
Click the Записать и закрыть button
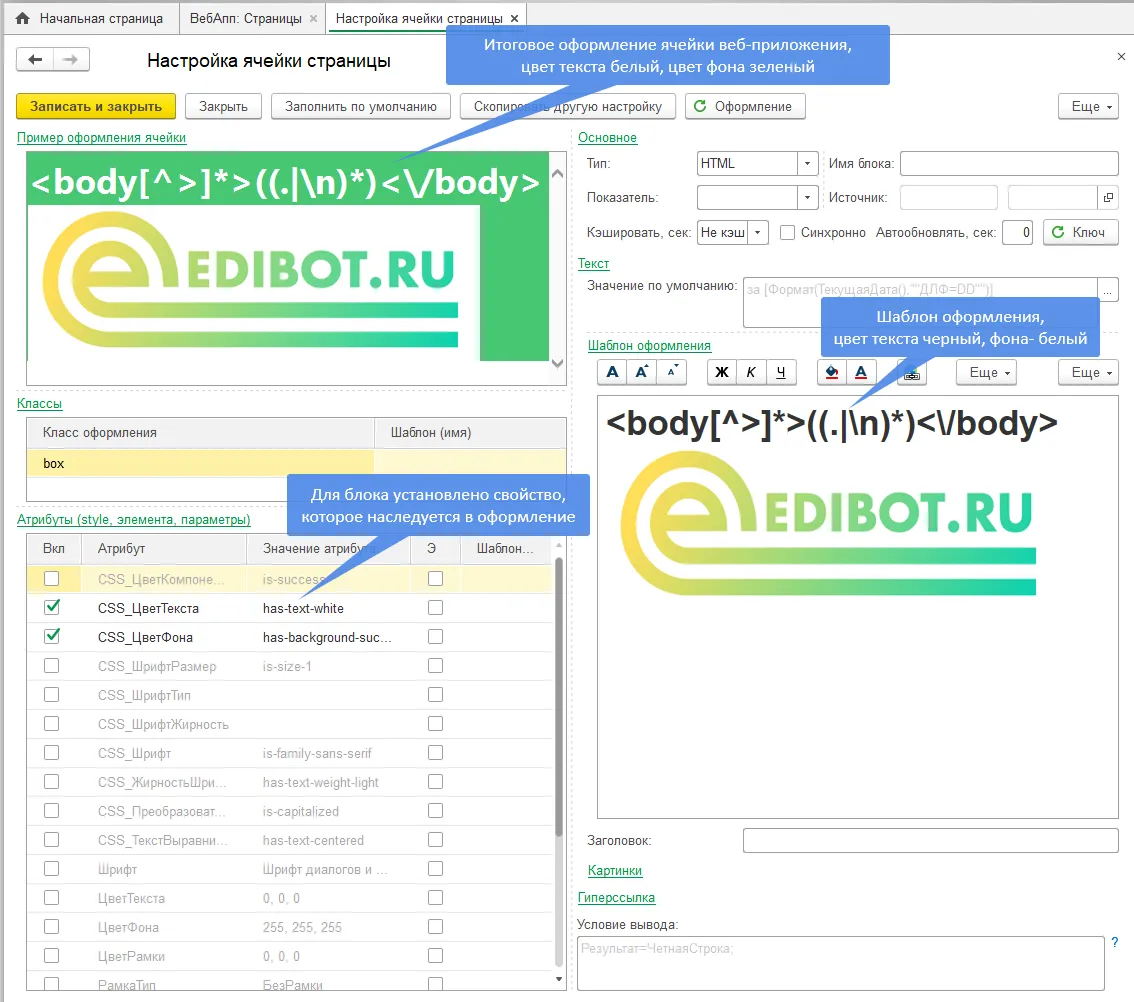(x=95, y=106)
